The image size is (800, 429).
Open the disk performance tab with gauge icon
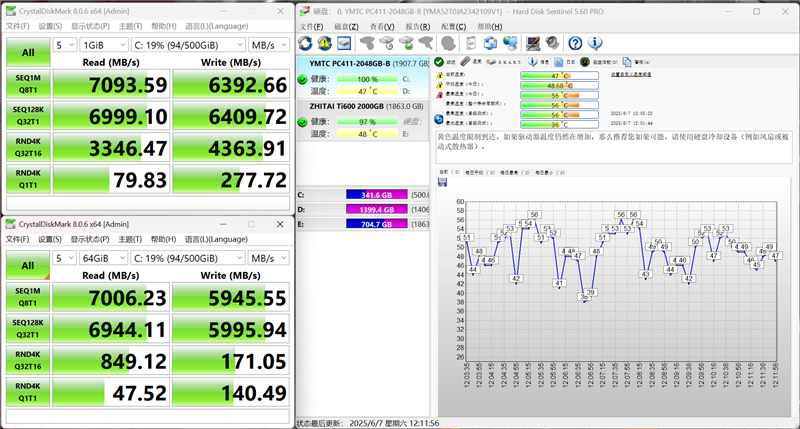click(599, 62)
